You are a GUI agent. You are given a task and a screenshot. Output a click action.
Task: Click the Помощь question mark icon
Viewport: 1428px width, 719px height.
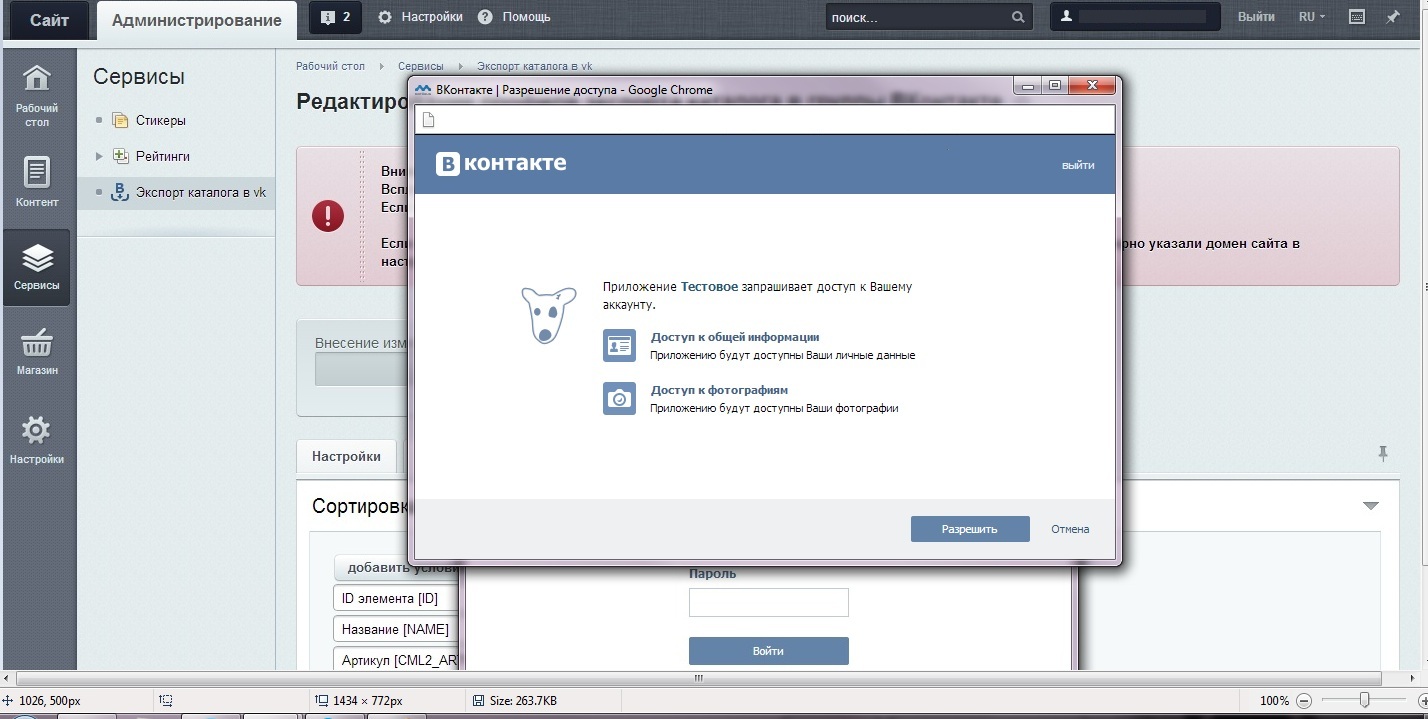click(486, 16)
